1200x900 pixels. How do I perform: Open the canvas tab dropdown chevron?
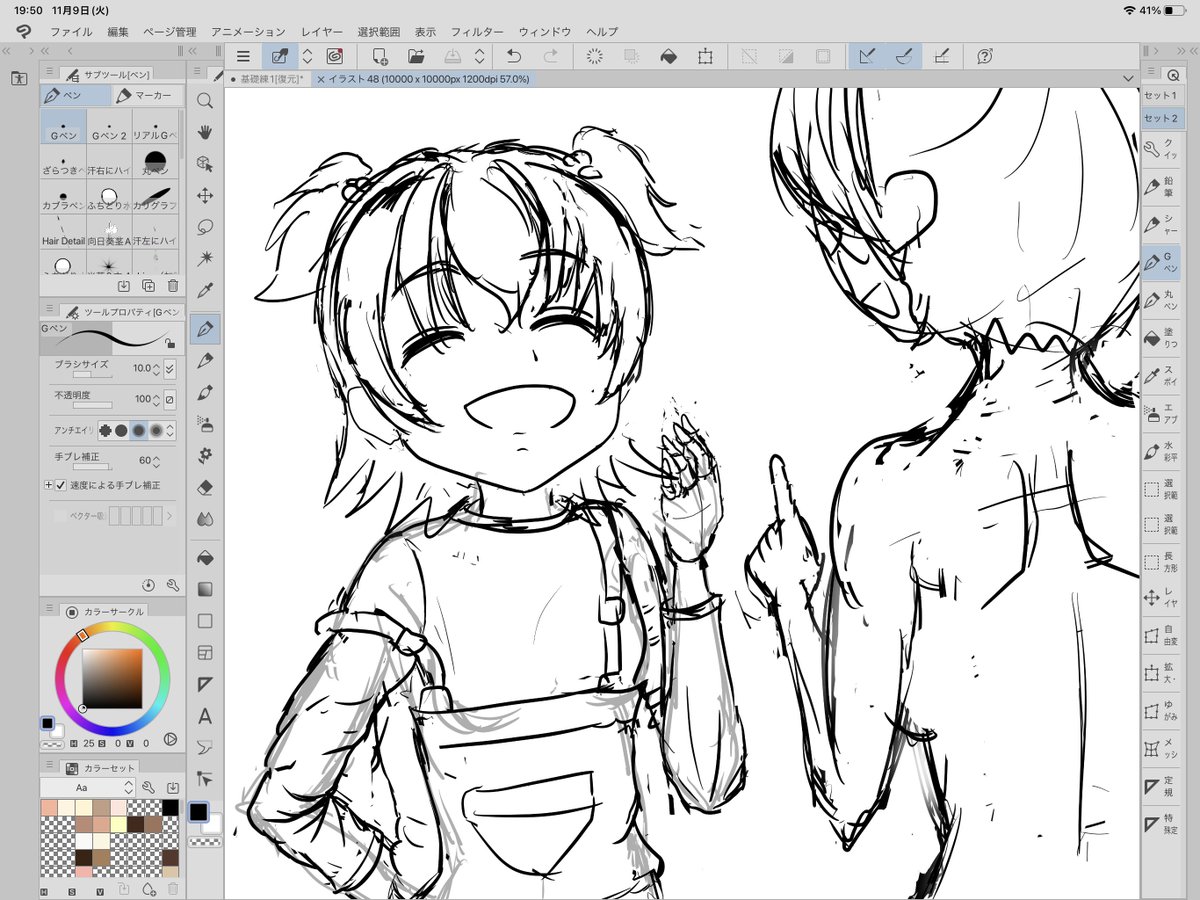(1129, 77)
